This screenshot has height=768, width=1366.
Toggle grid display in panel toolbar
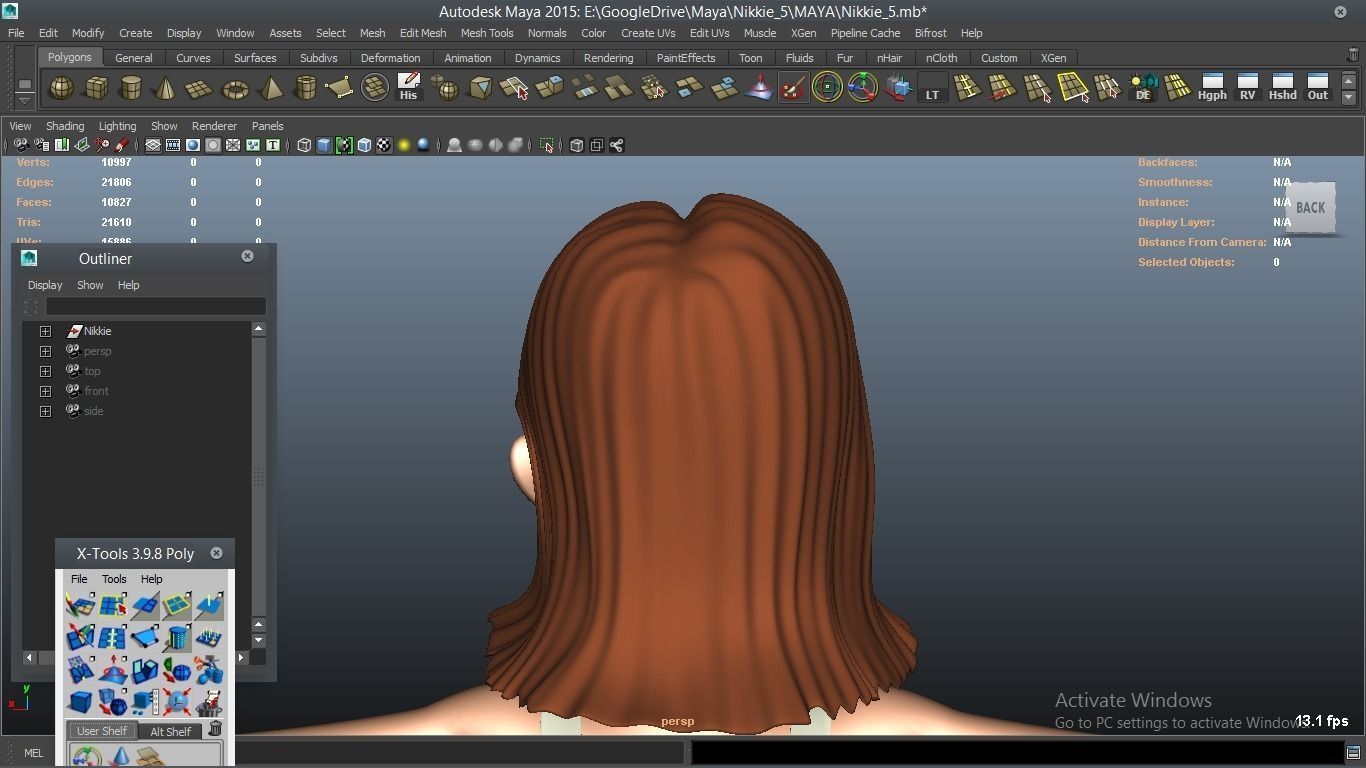(153, 145)
